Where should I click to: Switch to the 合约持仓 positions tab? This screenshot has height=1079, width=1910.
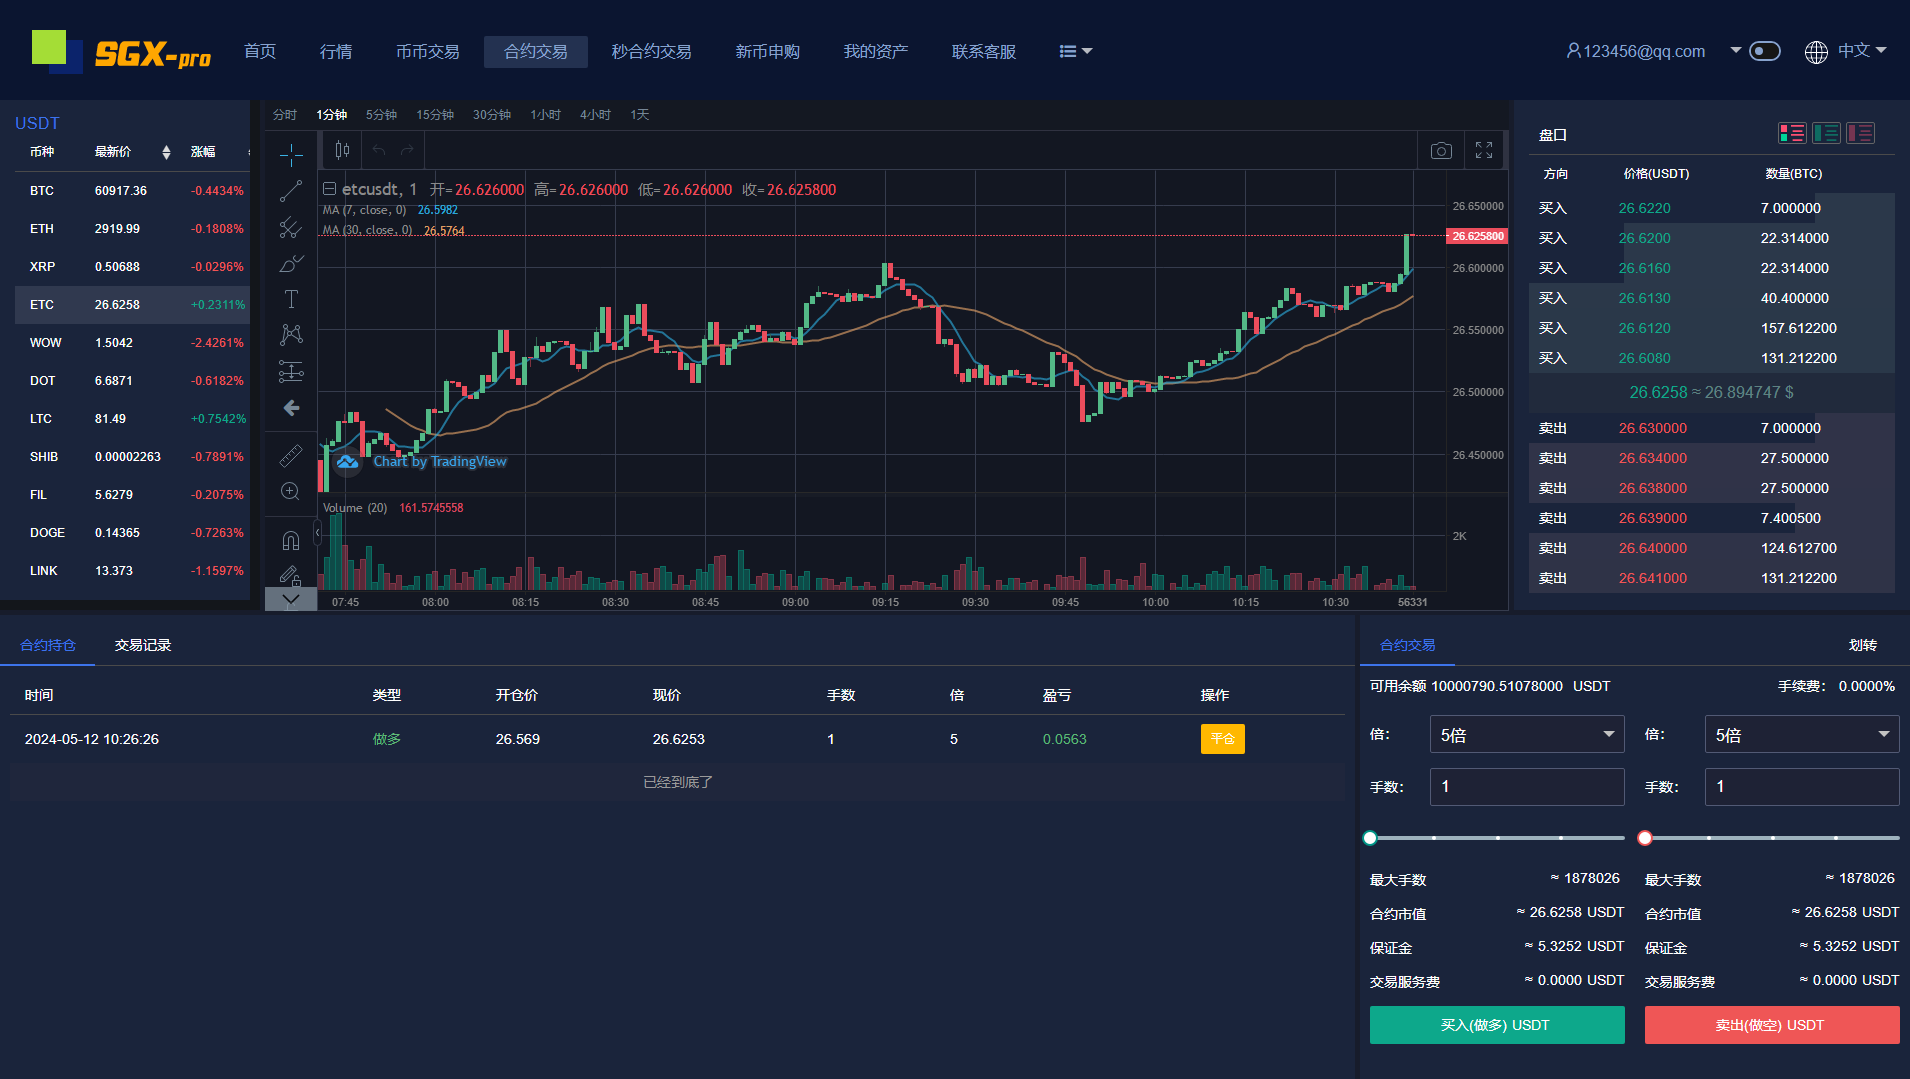pos(48,645)
